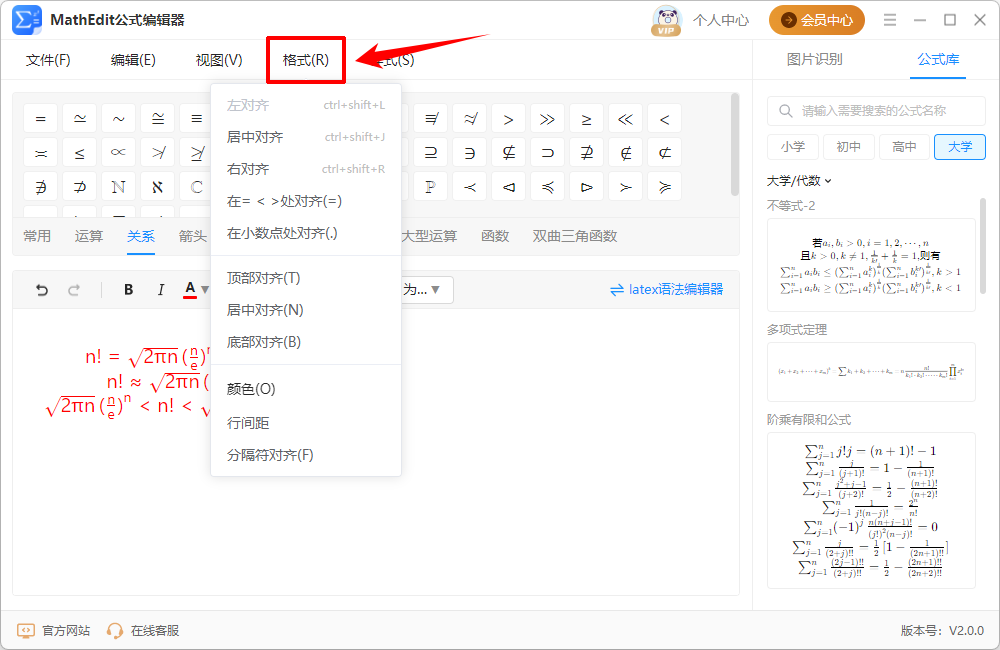Select the 大学 level filter
This screenshot has width=1000, height=650.
coord(960,147)
